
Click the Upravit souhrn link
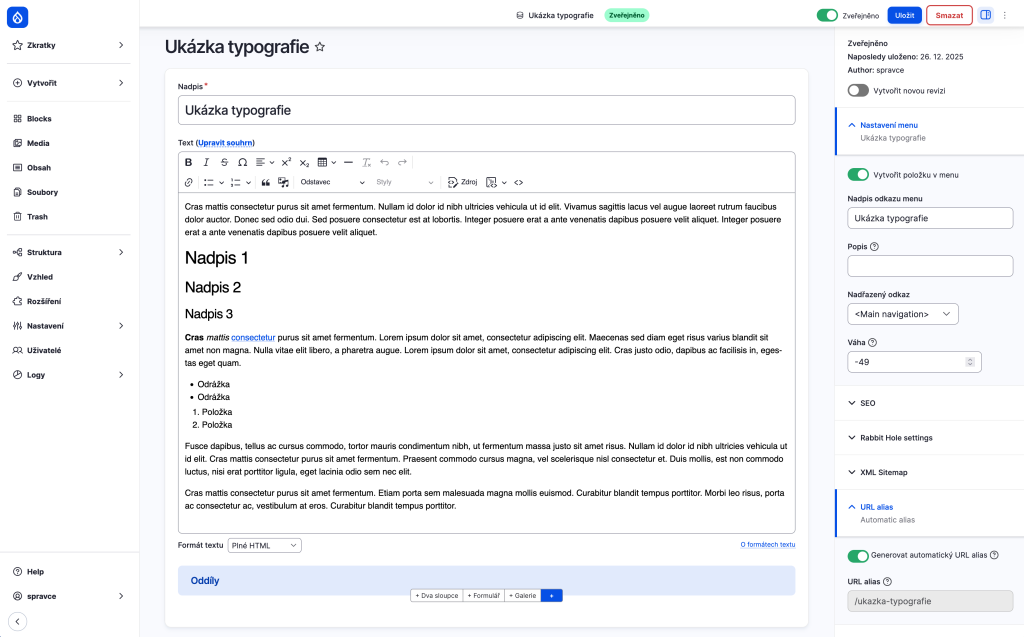225,142
